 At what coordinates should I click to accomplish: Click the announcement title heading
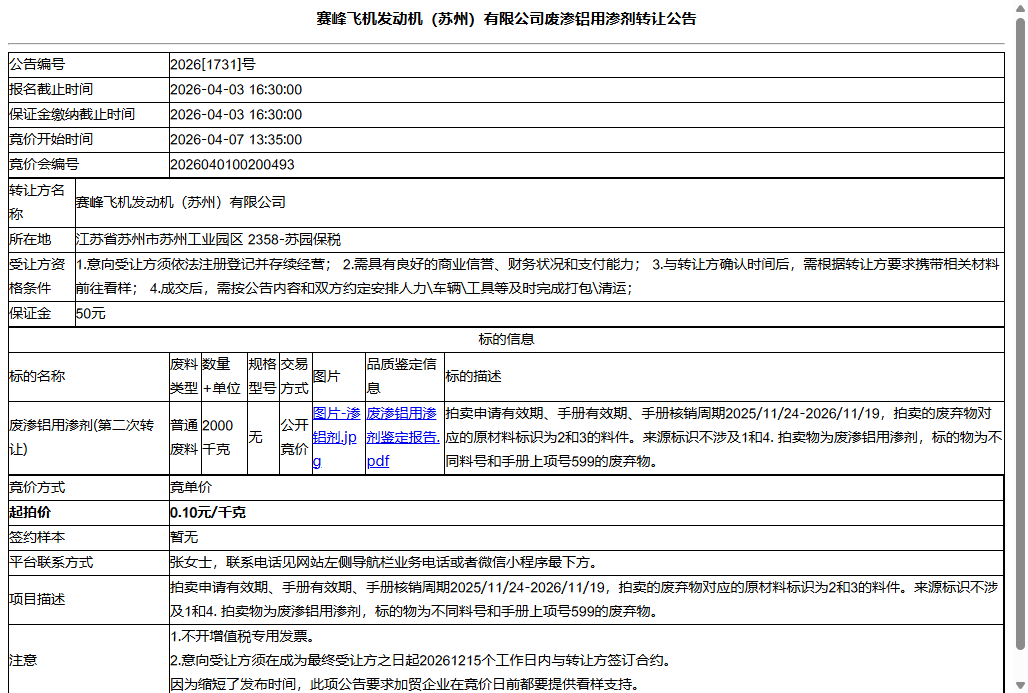[x=505, y=19]
